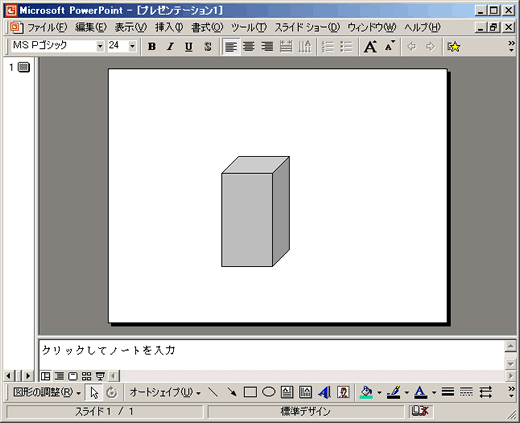Click the arrow style icon

485,392
